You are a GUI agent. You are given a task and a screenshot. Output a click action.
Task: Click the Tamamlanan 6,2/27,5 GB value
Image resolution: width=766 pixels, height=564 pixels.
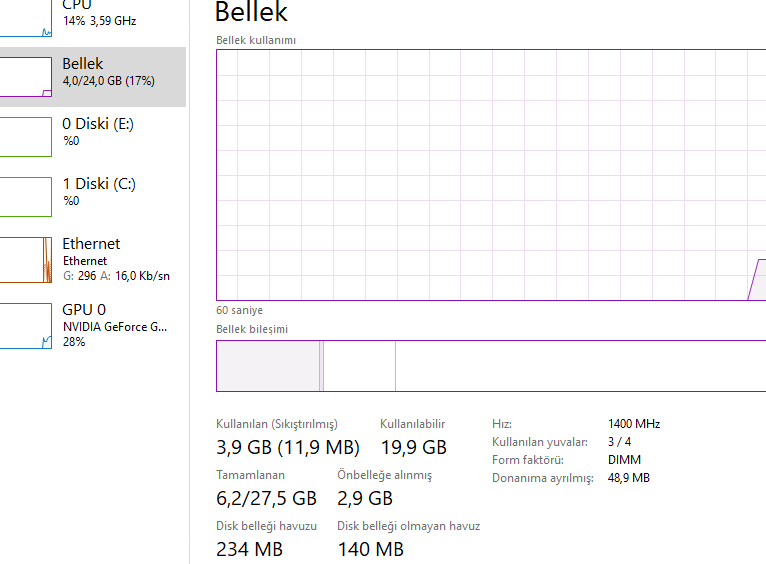click(266, 498)
